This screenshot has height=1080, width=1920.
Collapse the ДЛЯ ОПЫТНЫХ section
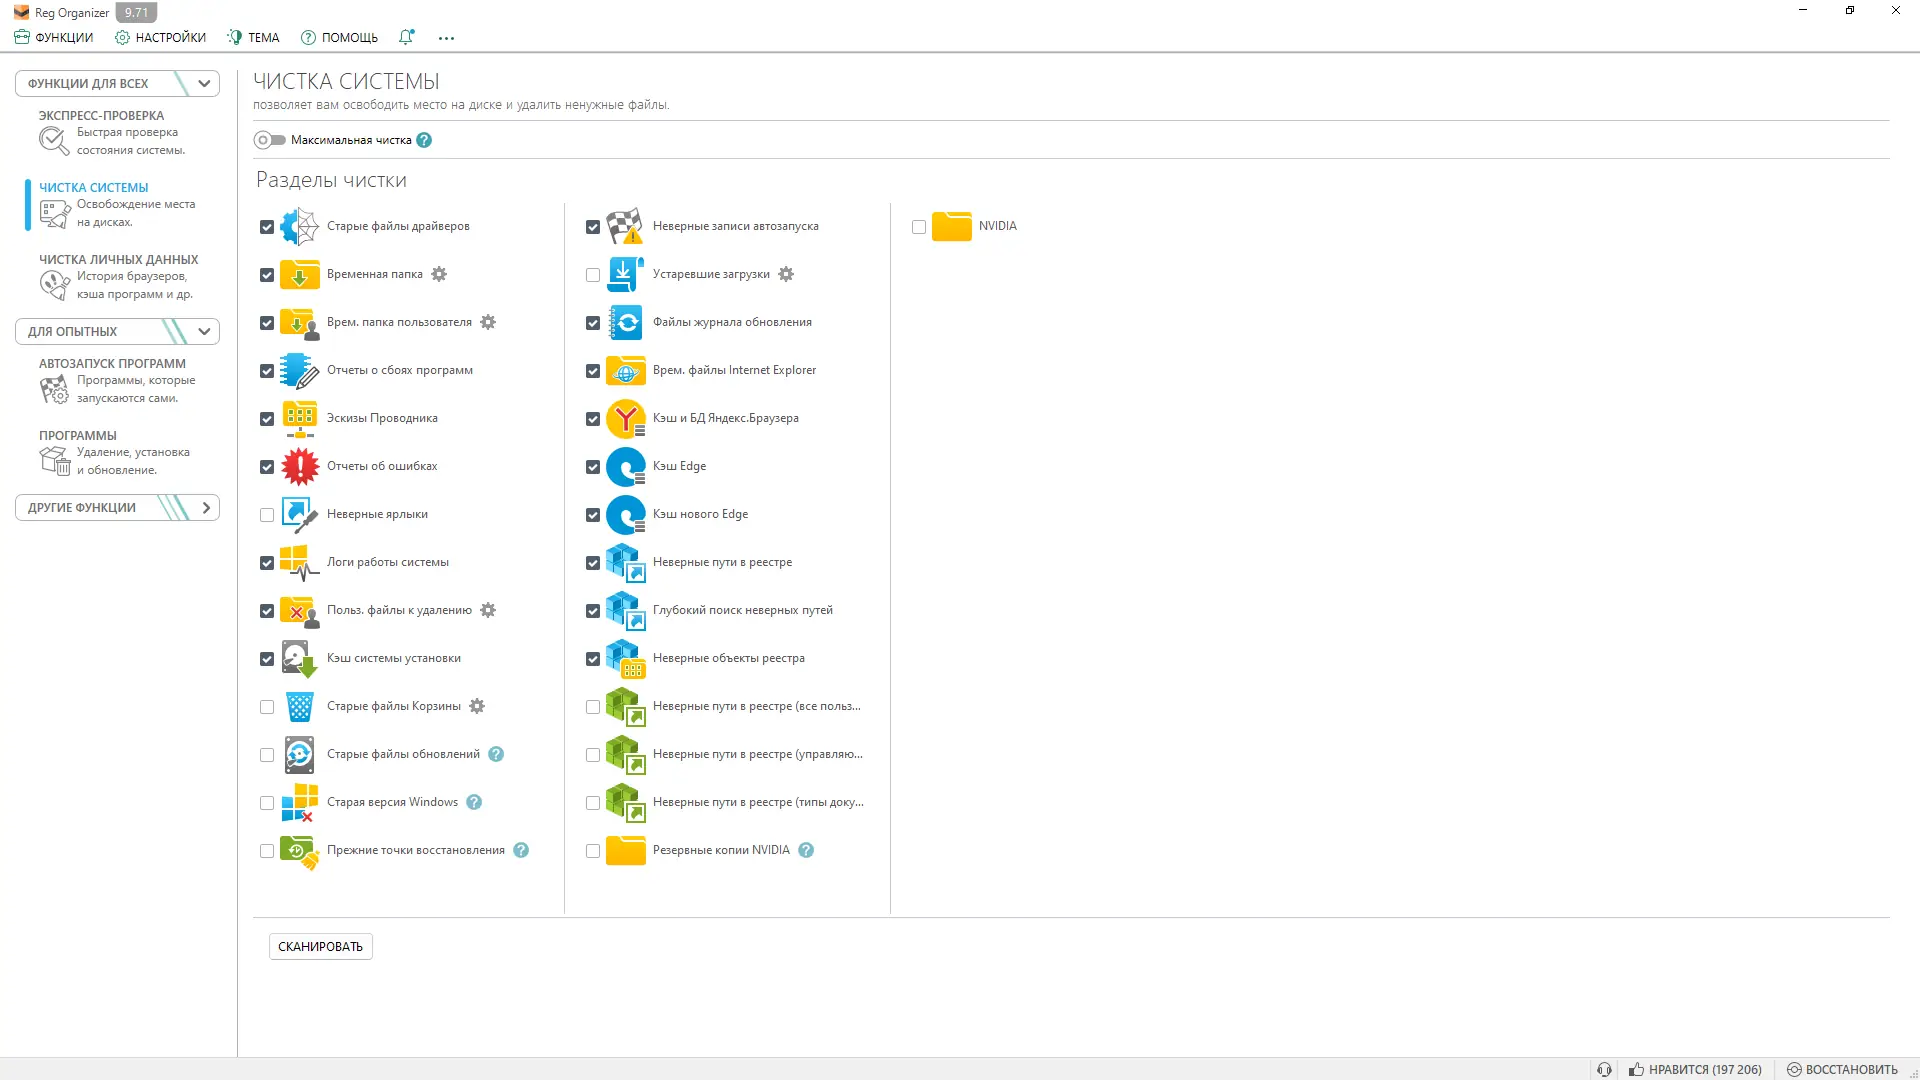pos(204,331)
